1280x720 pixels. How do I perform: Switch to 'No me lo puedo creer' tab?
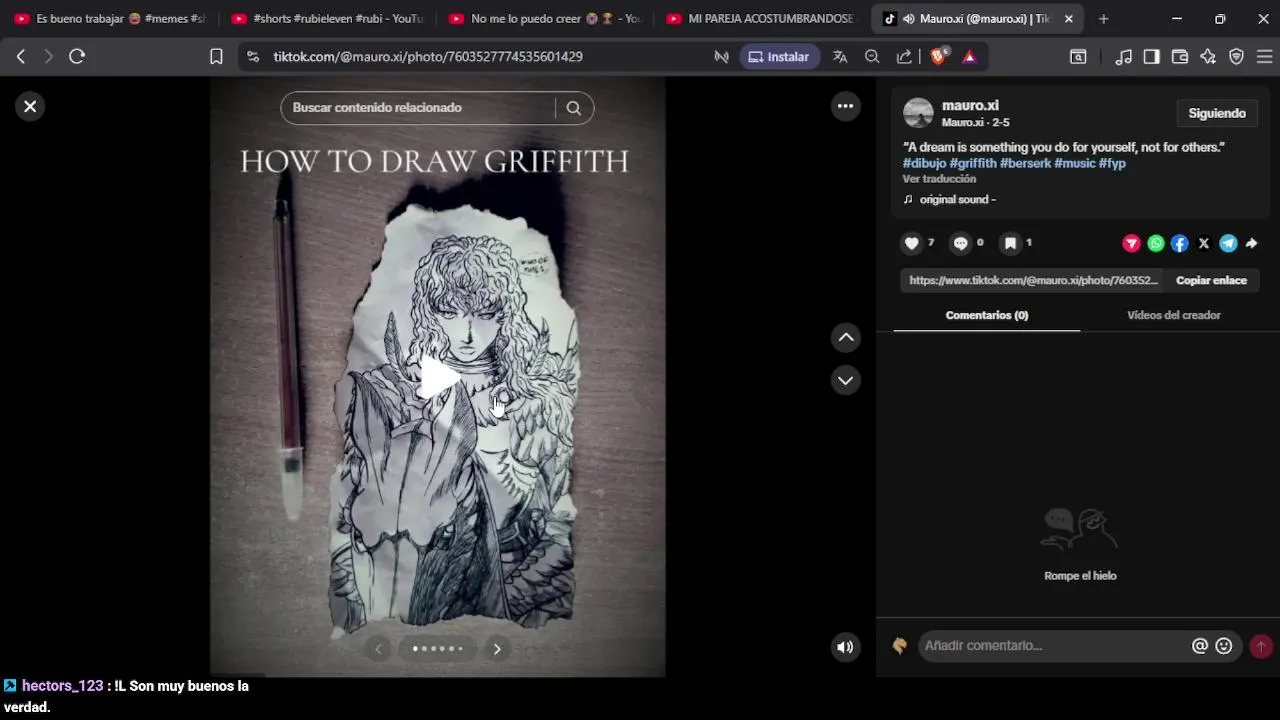point(546,19)
